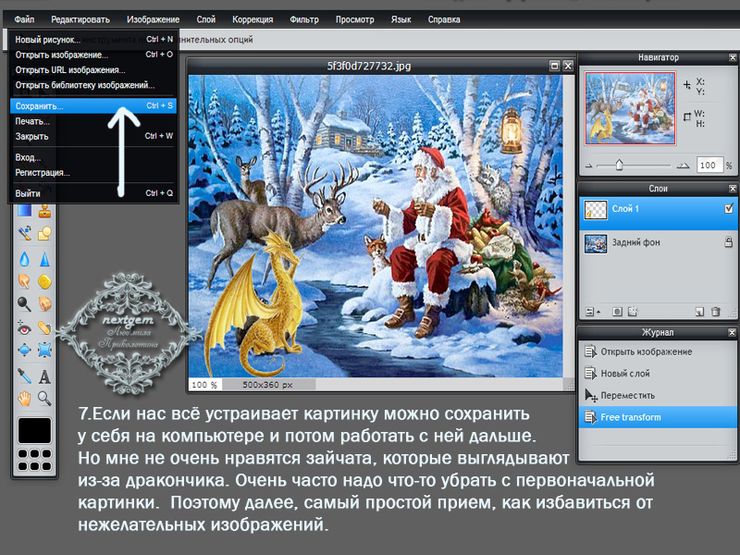
Task: Choose Открыть изображение in File menu
Action: (x=93, y=55)
